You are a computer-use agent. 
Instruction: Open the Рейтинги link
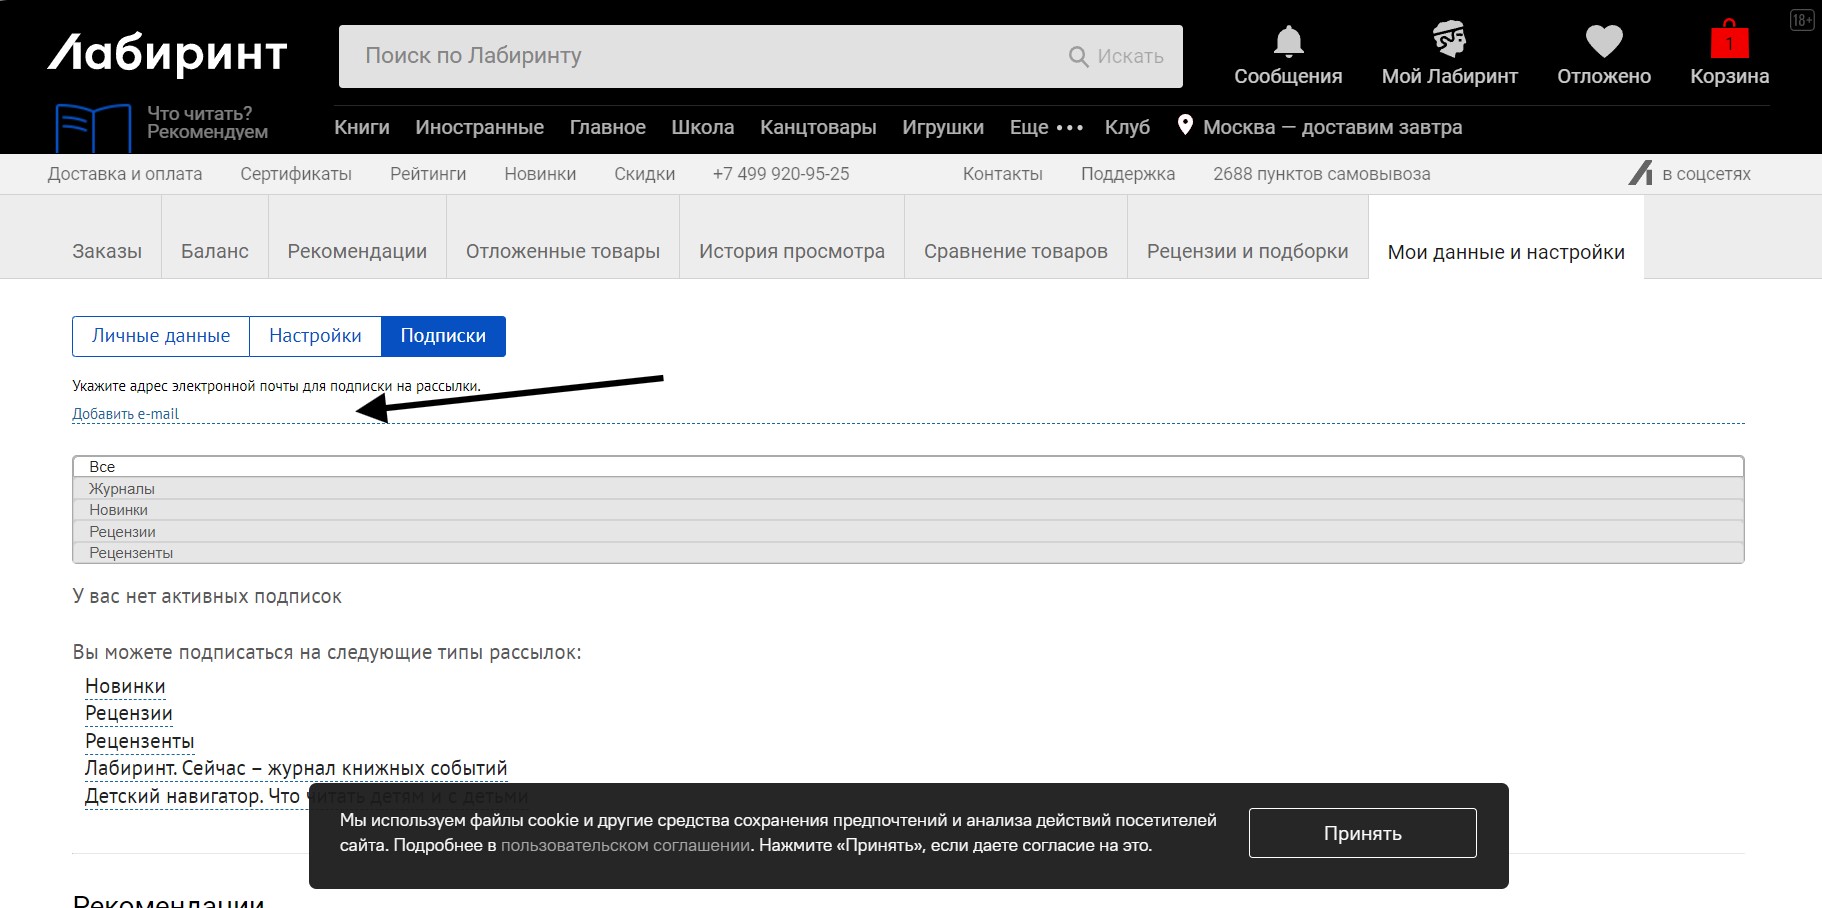428,174
